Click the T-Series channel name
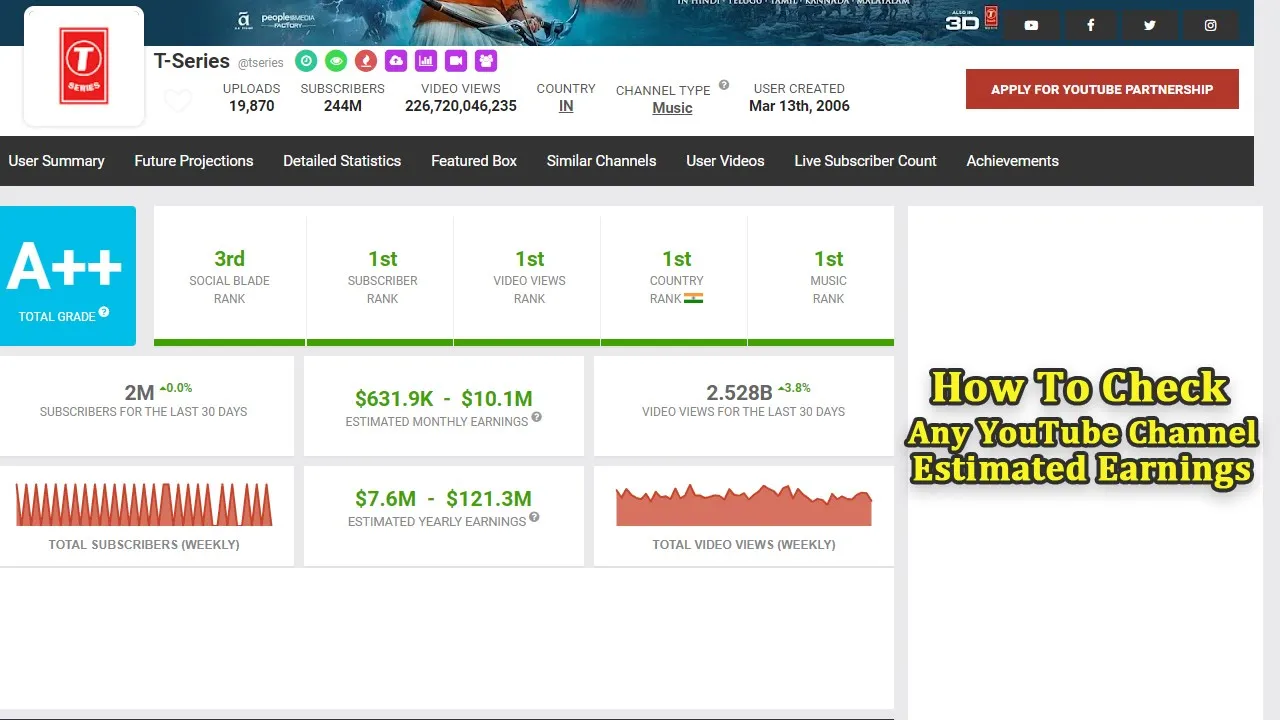1280x720 pixels. (192, 61)
